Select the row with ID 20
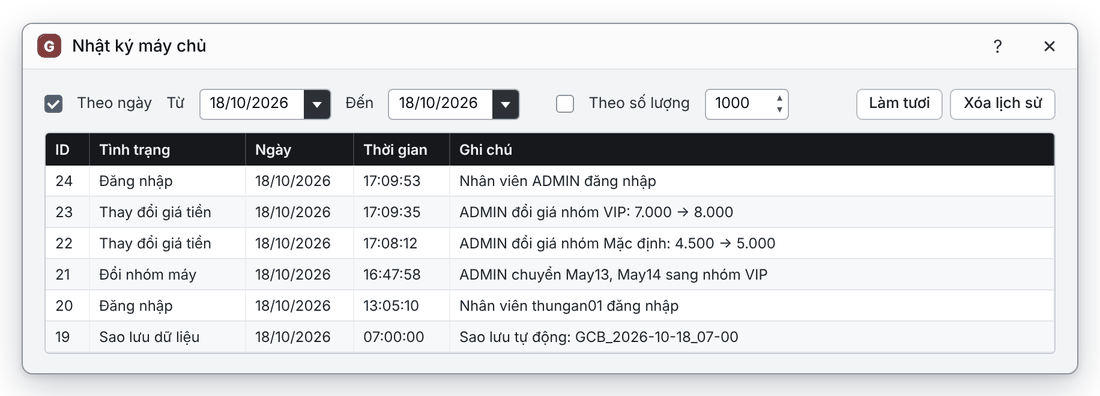Screen dimensions: 1100x396 pyautogui.click(x=549, y=306)
